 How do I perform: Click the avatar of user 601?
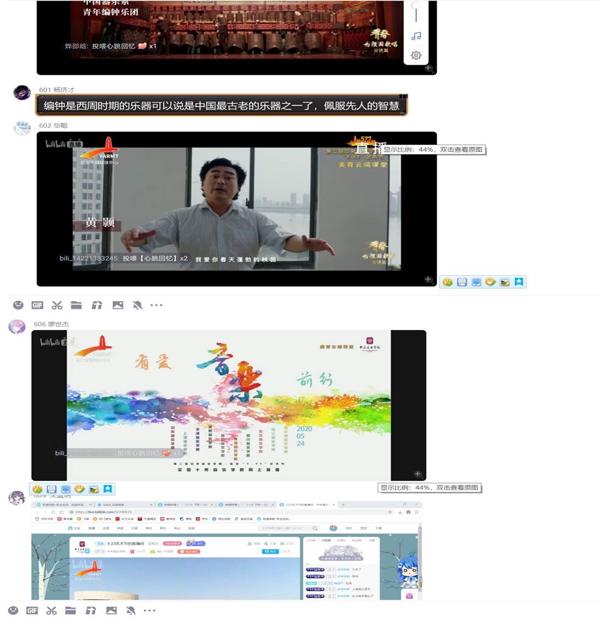point(21,93)
